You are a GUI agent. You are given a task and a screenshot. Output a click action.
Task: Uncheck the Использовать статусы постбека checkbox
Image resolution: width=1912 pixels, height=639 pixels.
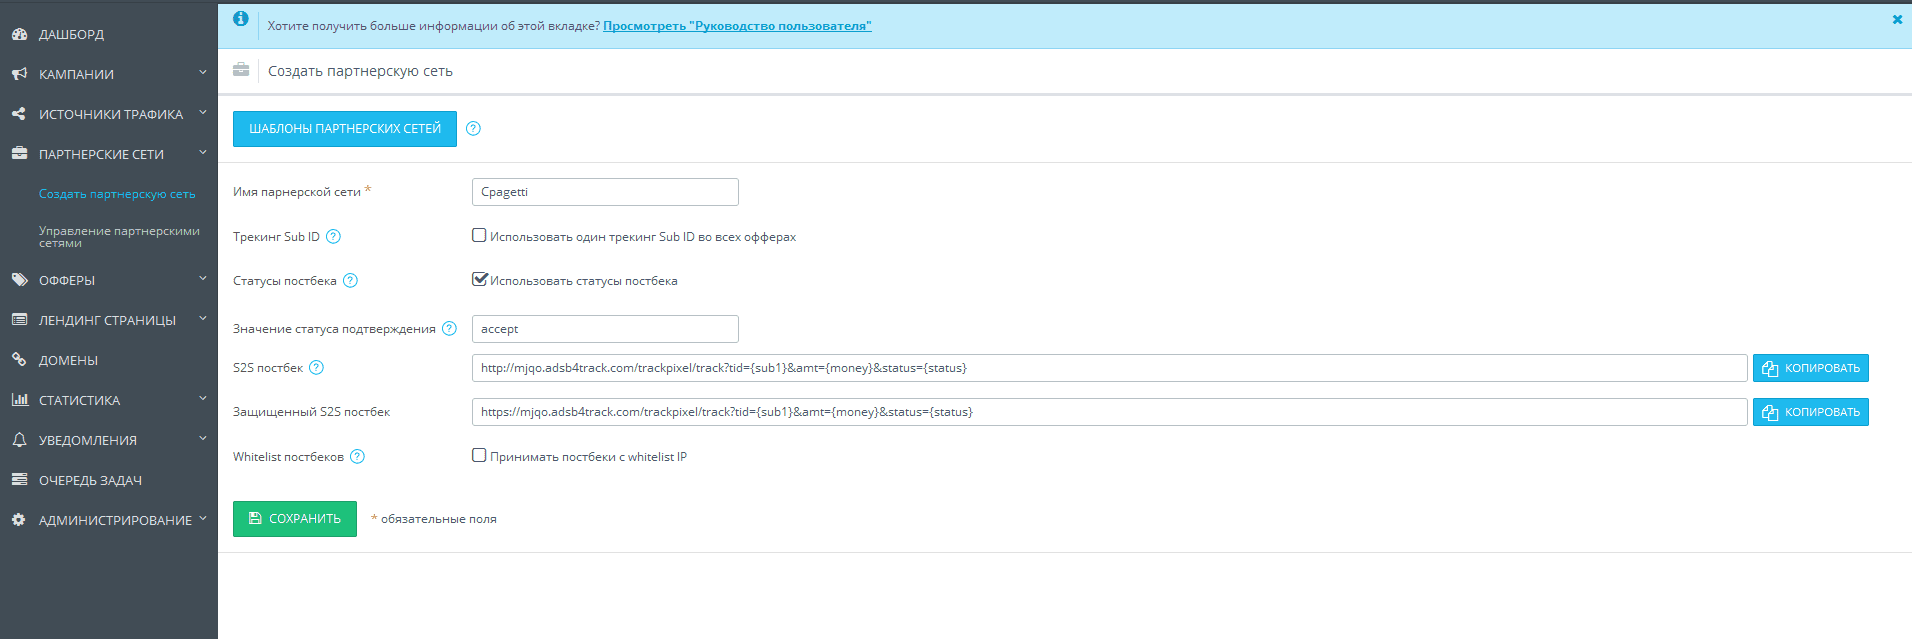click(x=479, y=279)
